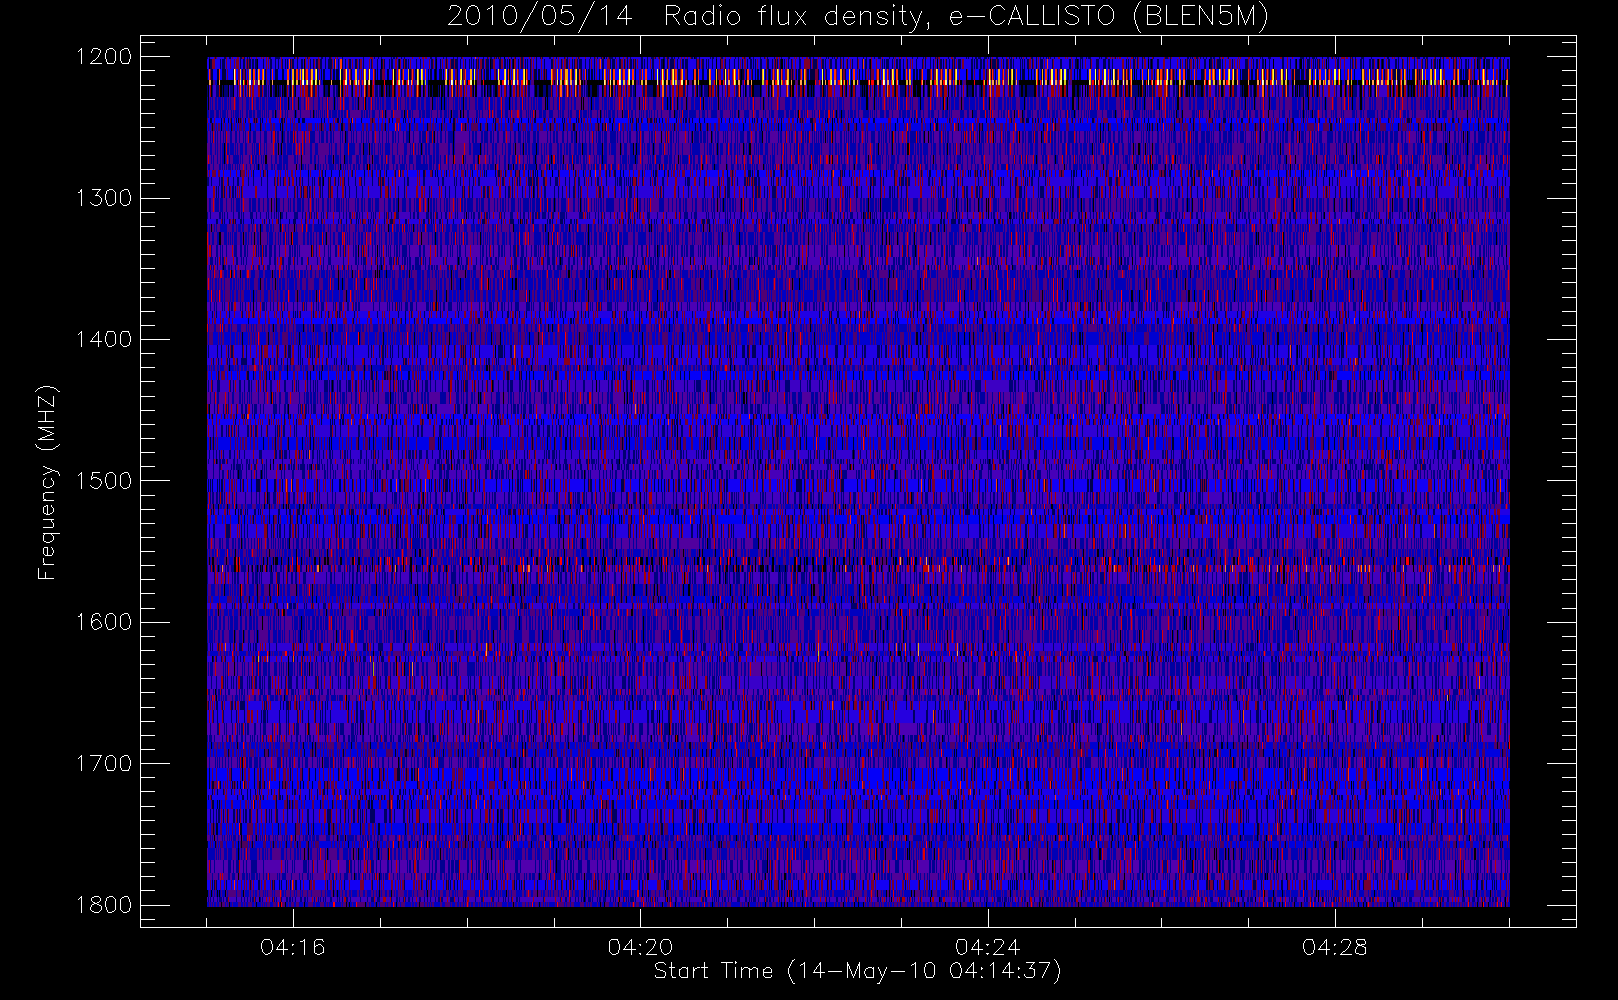Click the 04:16 time tick label
This screenshot has width=1618, height=1000.
[x=293, y=947]
